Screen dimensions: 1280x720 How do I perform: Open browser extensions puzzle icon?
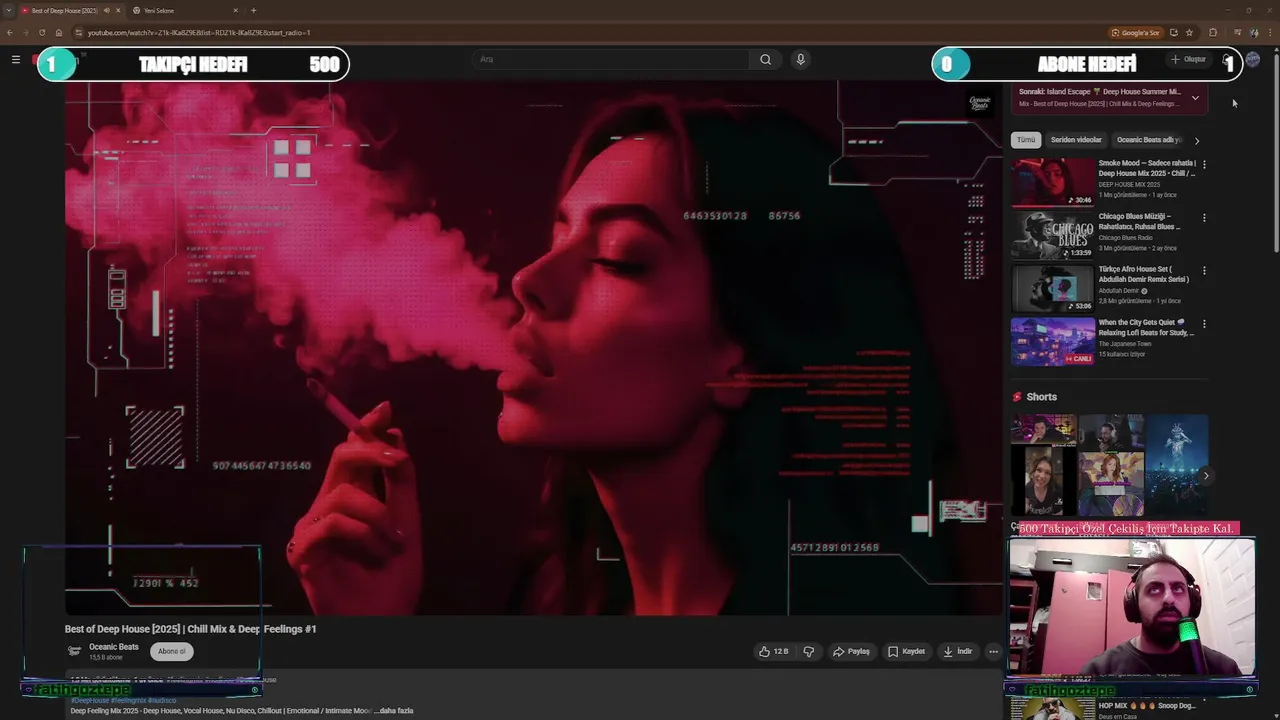coord(1213,32)
